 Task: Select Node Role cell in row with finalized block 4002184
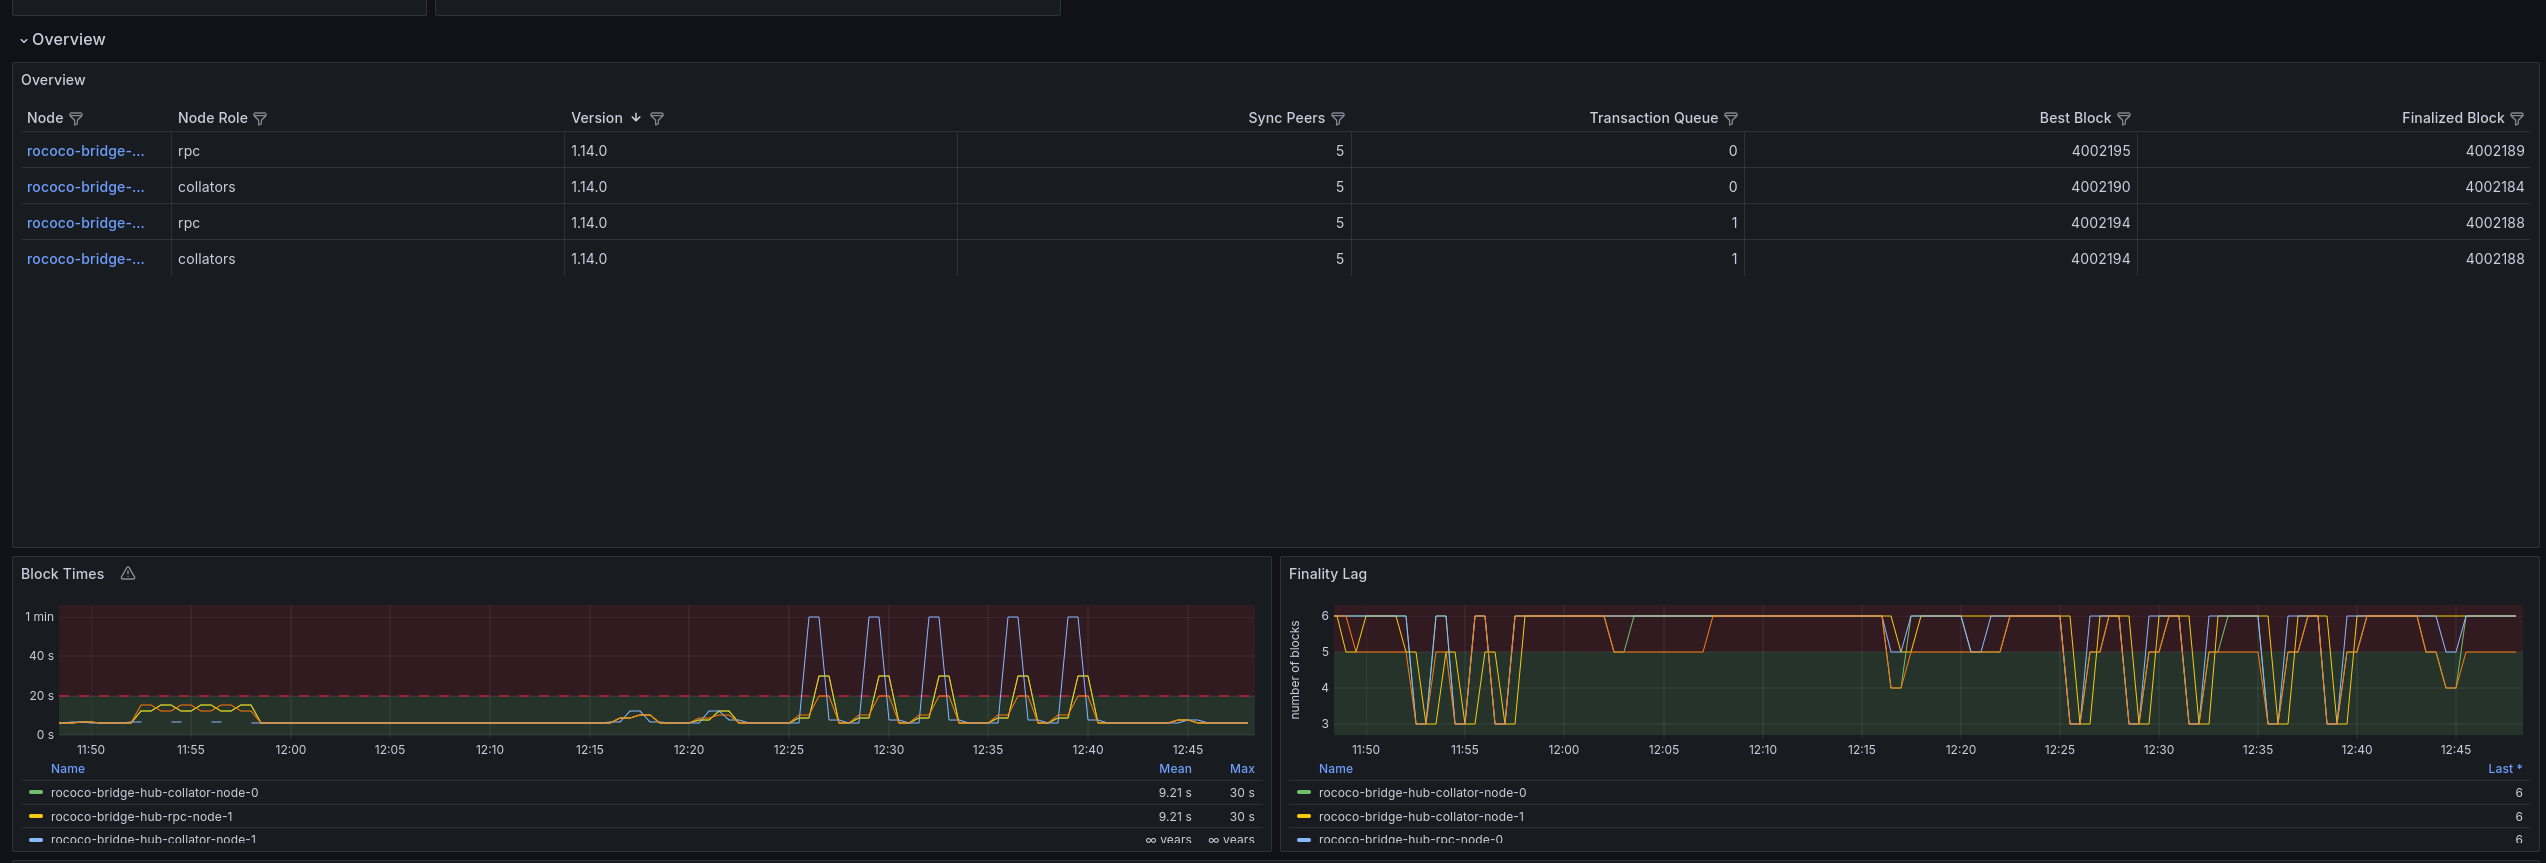coord(368,187)
